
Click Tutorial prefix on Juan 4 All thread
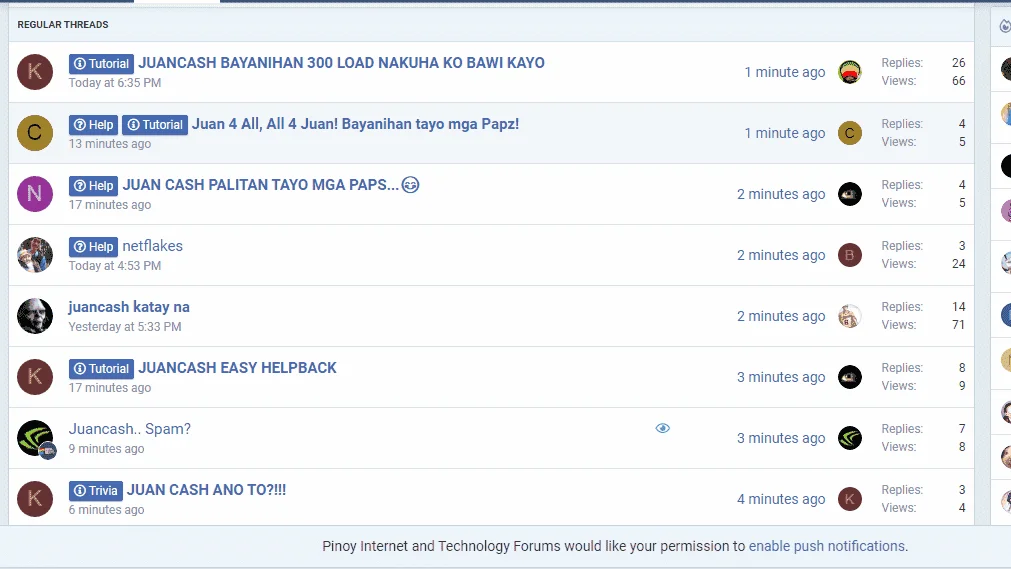[x=155, y=125]
